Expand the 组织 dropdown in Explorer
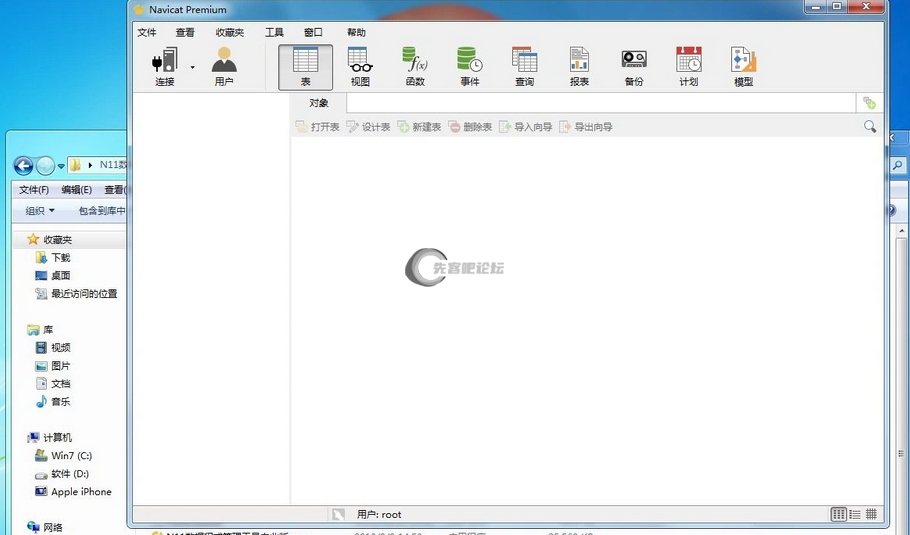Screen dimensions: 910x535 (x=40, y=211)
